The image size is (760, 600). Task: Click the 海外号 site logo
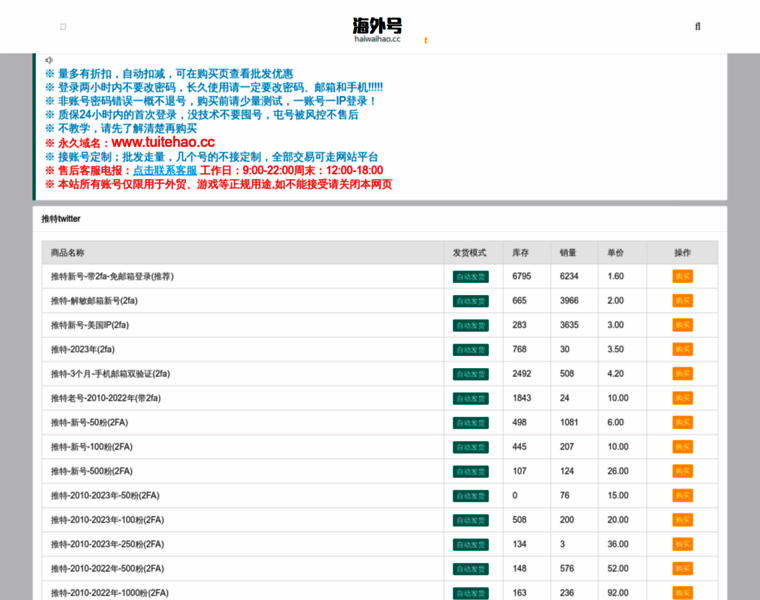click(377, 29)
